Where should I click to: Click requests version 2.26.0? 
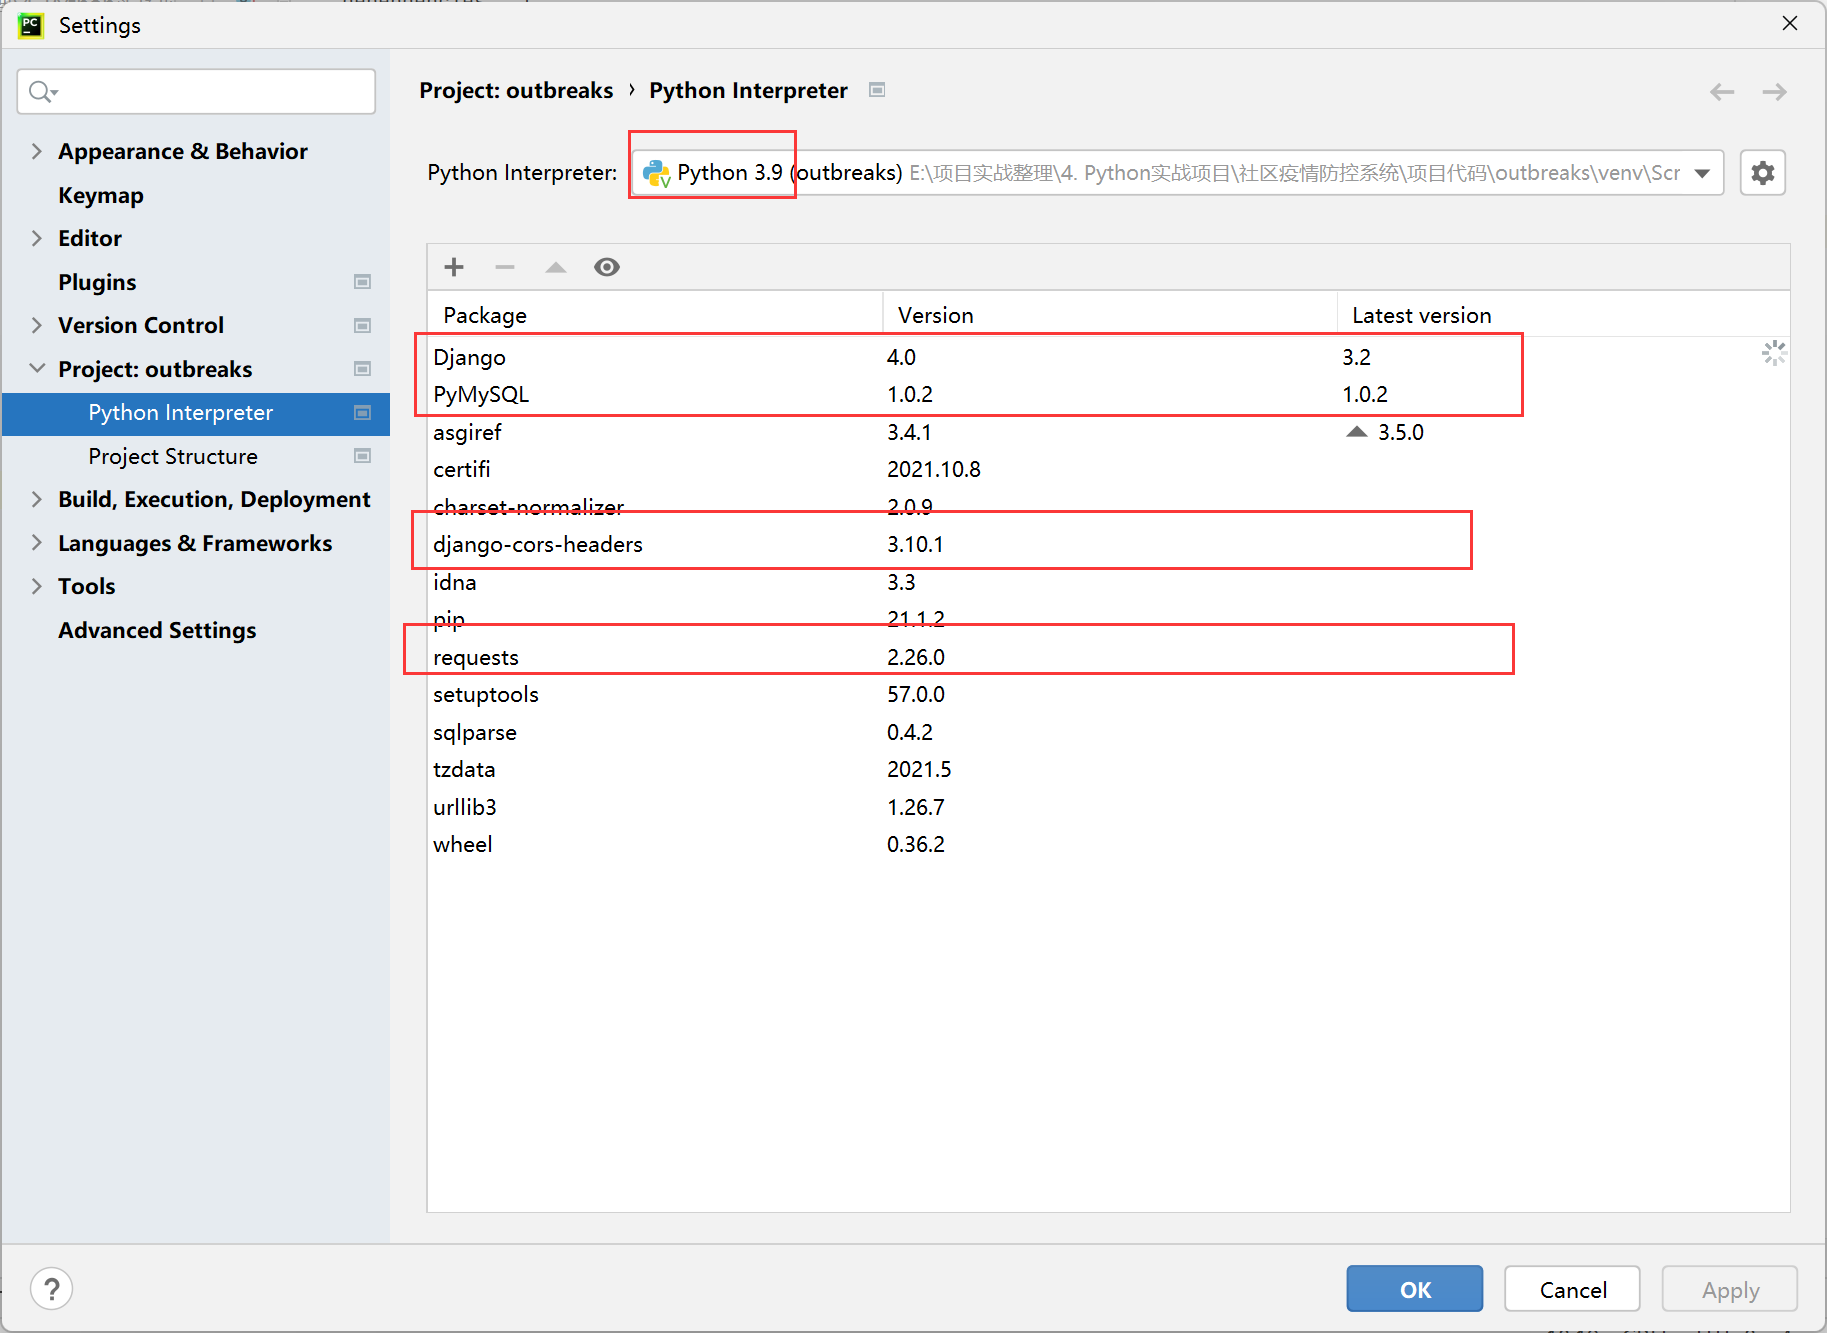click(916, 657)
